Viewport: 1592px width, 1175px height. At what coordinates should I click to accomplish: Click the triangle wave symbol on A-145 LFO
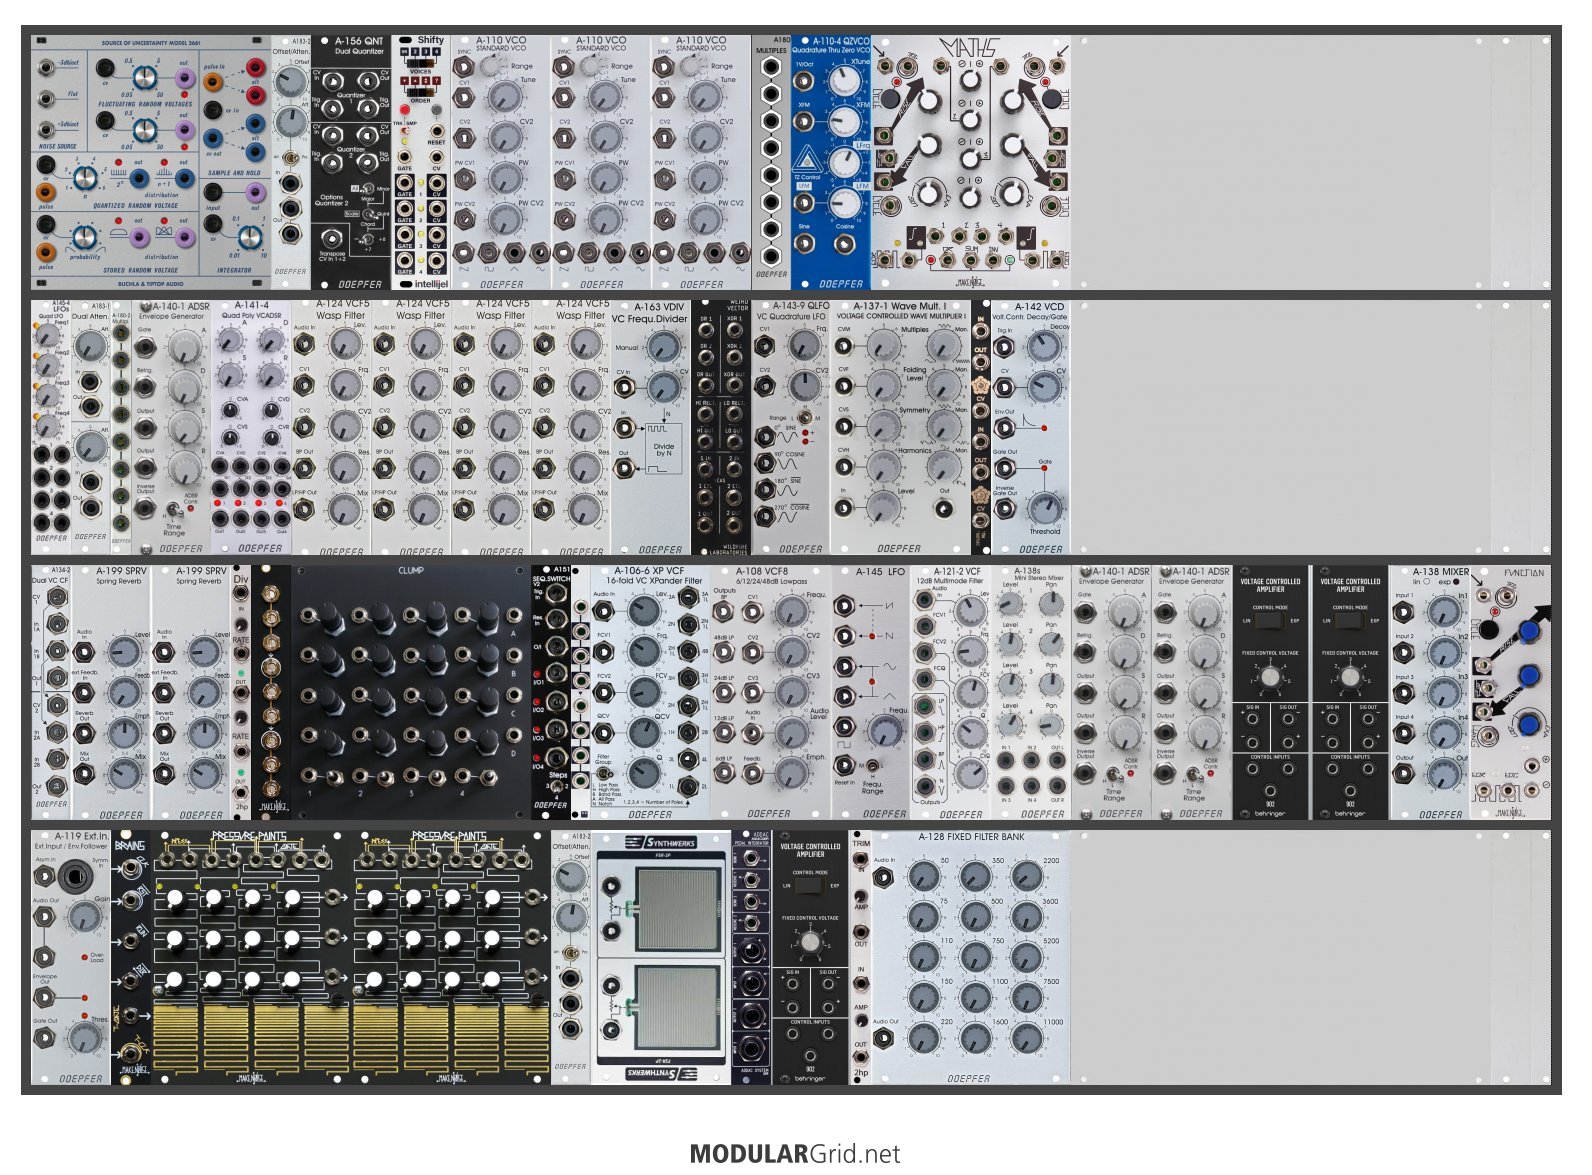click(x=889, y=694)
